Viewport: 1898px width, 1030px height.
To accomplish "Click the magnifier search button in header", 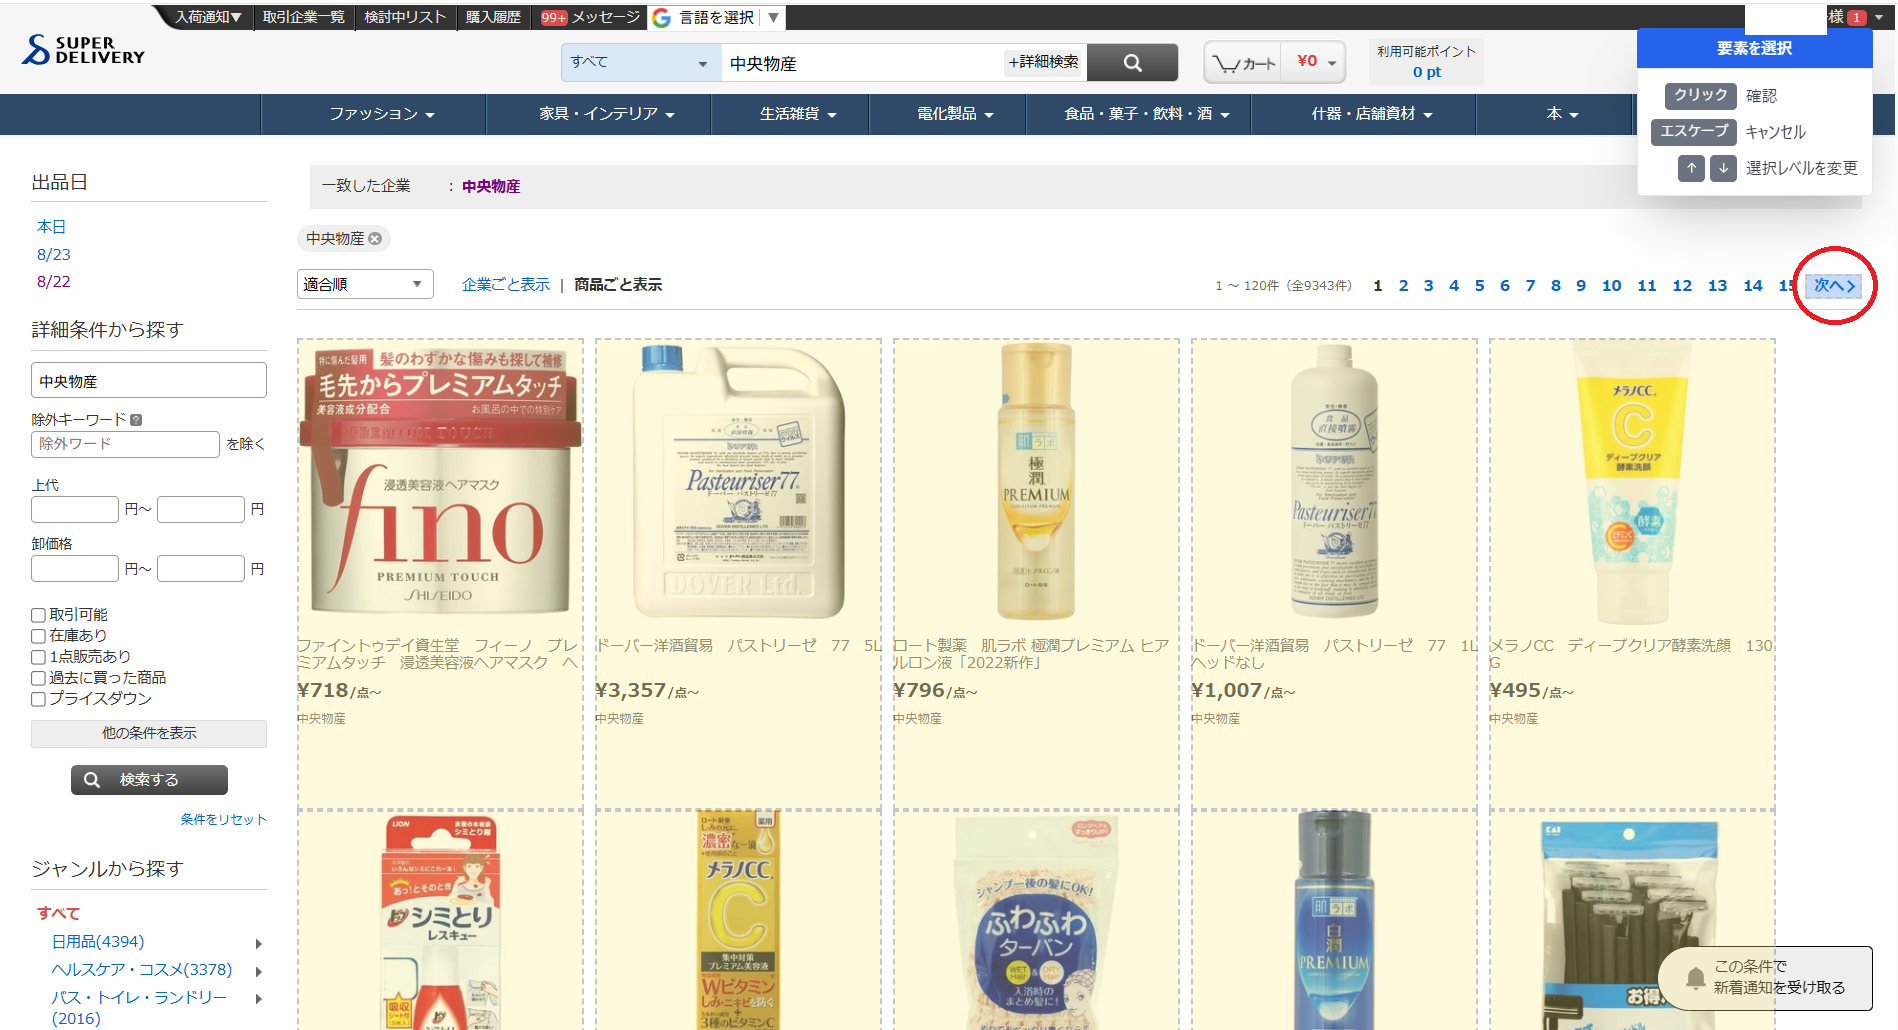I will [x=1132, y=63].
